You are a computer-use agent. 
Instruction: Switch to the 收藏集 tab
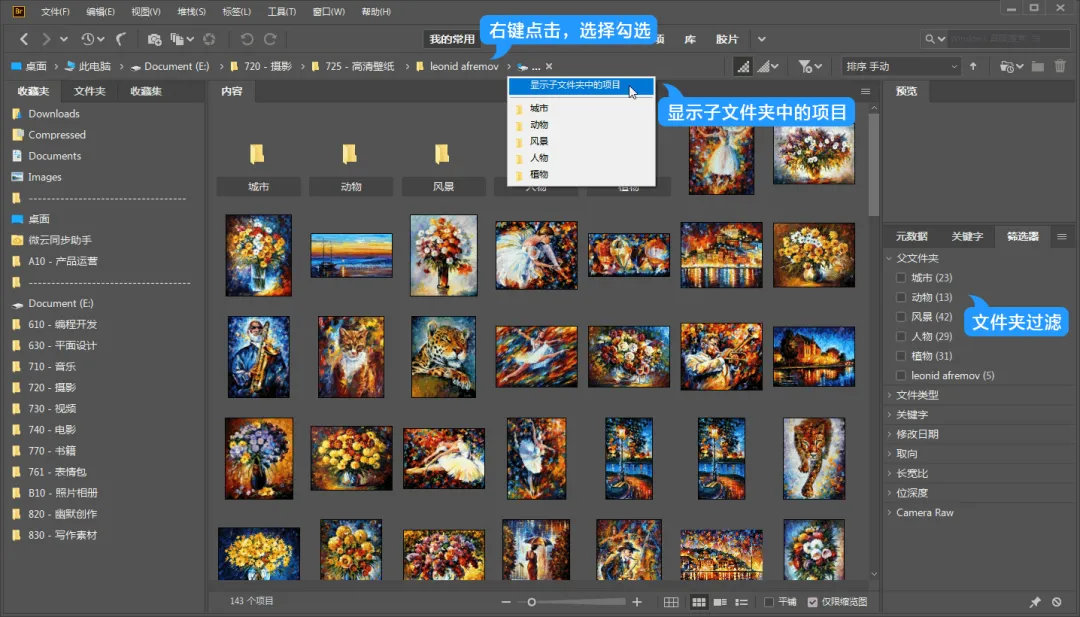click(146, 91)
